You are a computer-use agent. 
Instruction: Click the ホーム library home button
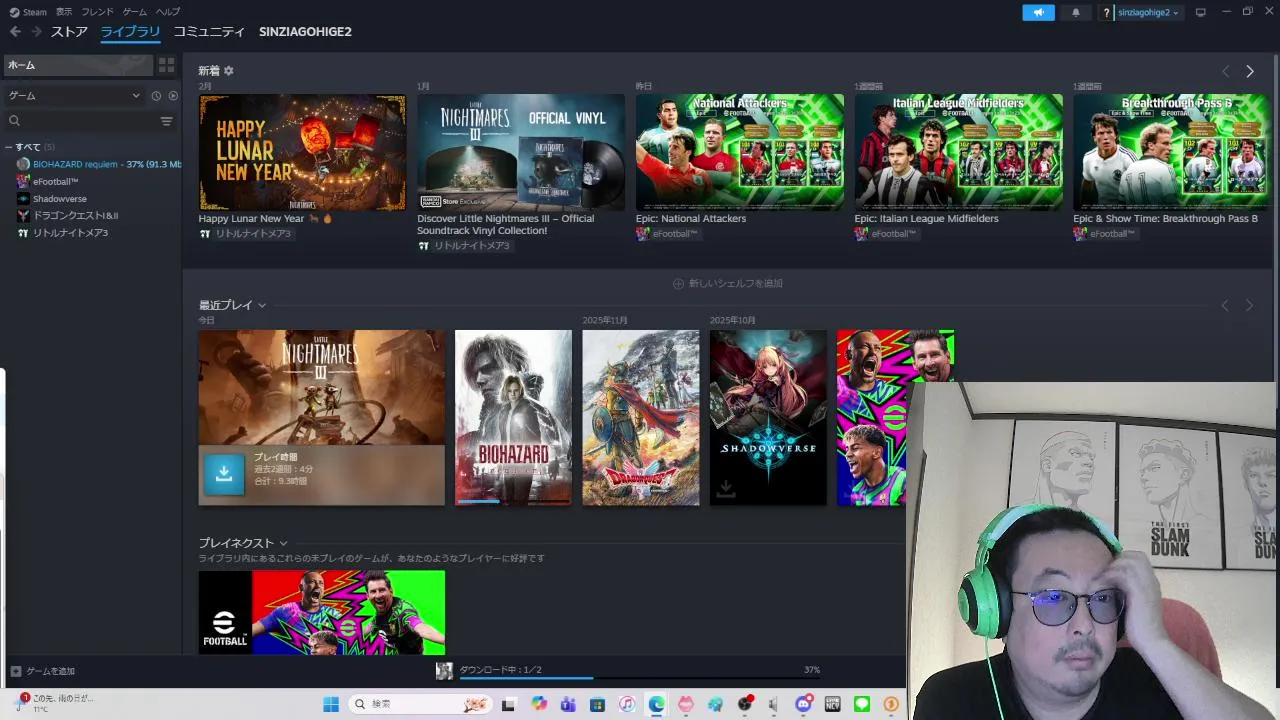(78, 65)
